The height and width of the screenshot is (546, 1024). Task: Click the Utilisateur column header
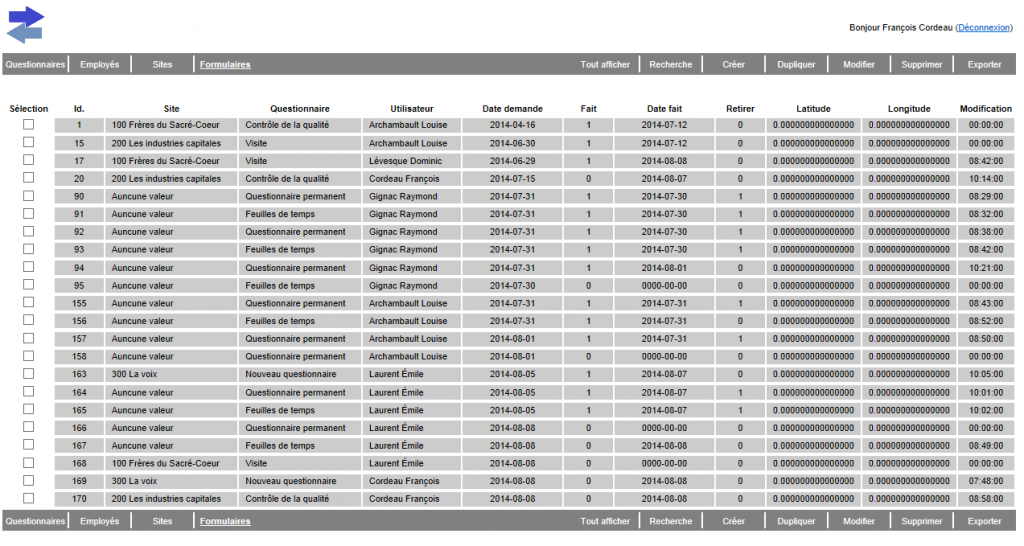click(412, 108)
